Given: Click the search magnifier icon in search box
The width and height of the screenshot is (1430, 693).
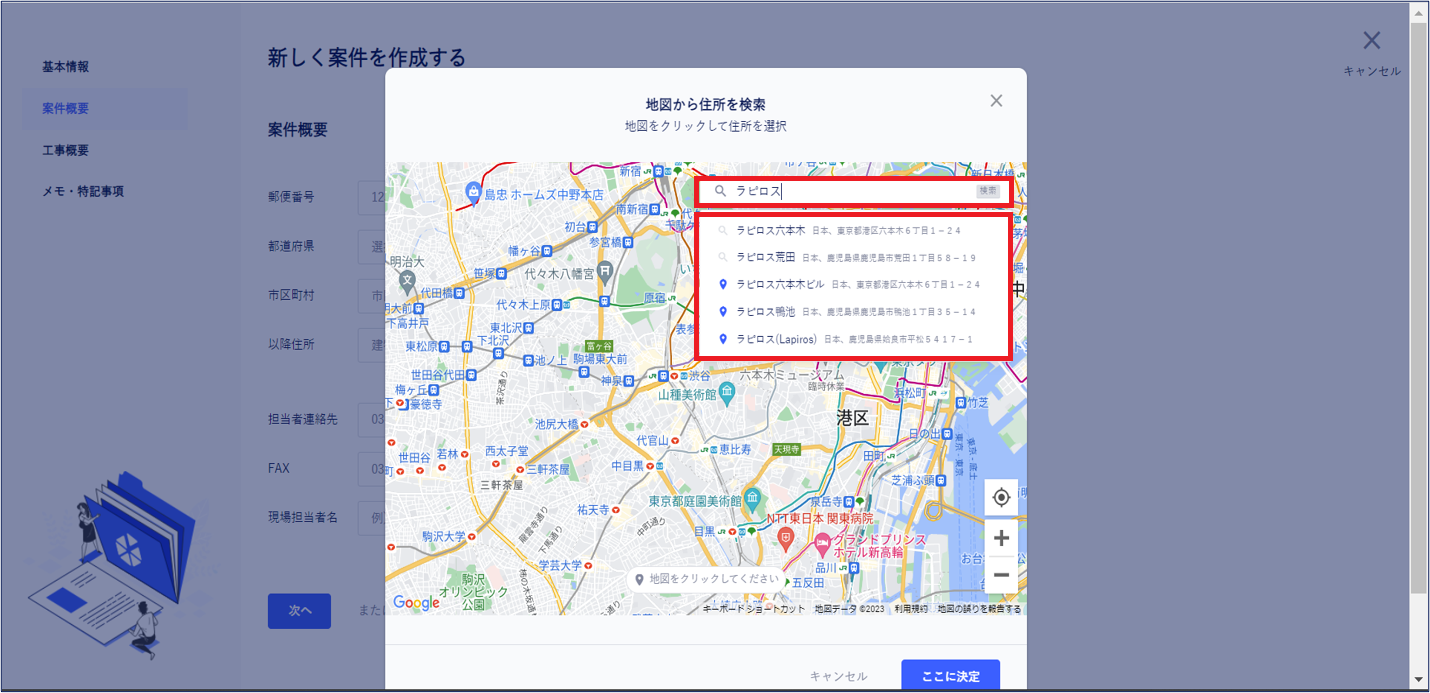Looking at the screenshot, I should 720,191.
